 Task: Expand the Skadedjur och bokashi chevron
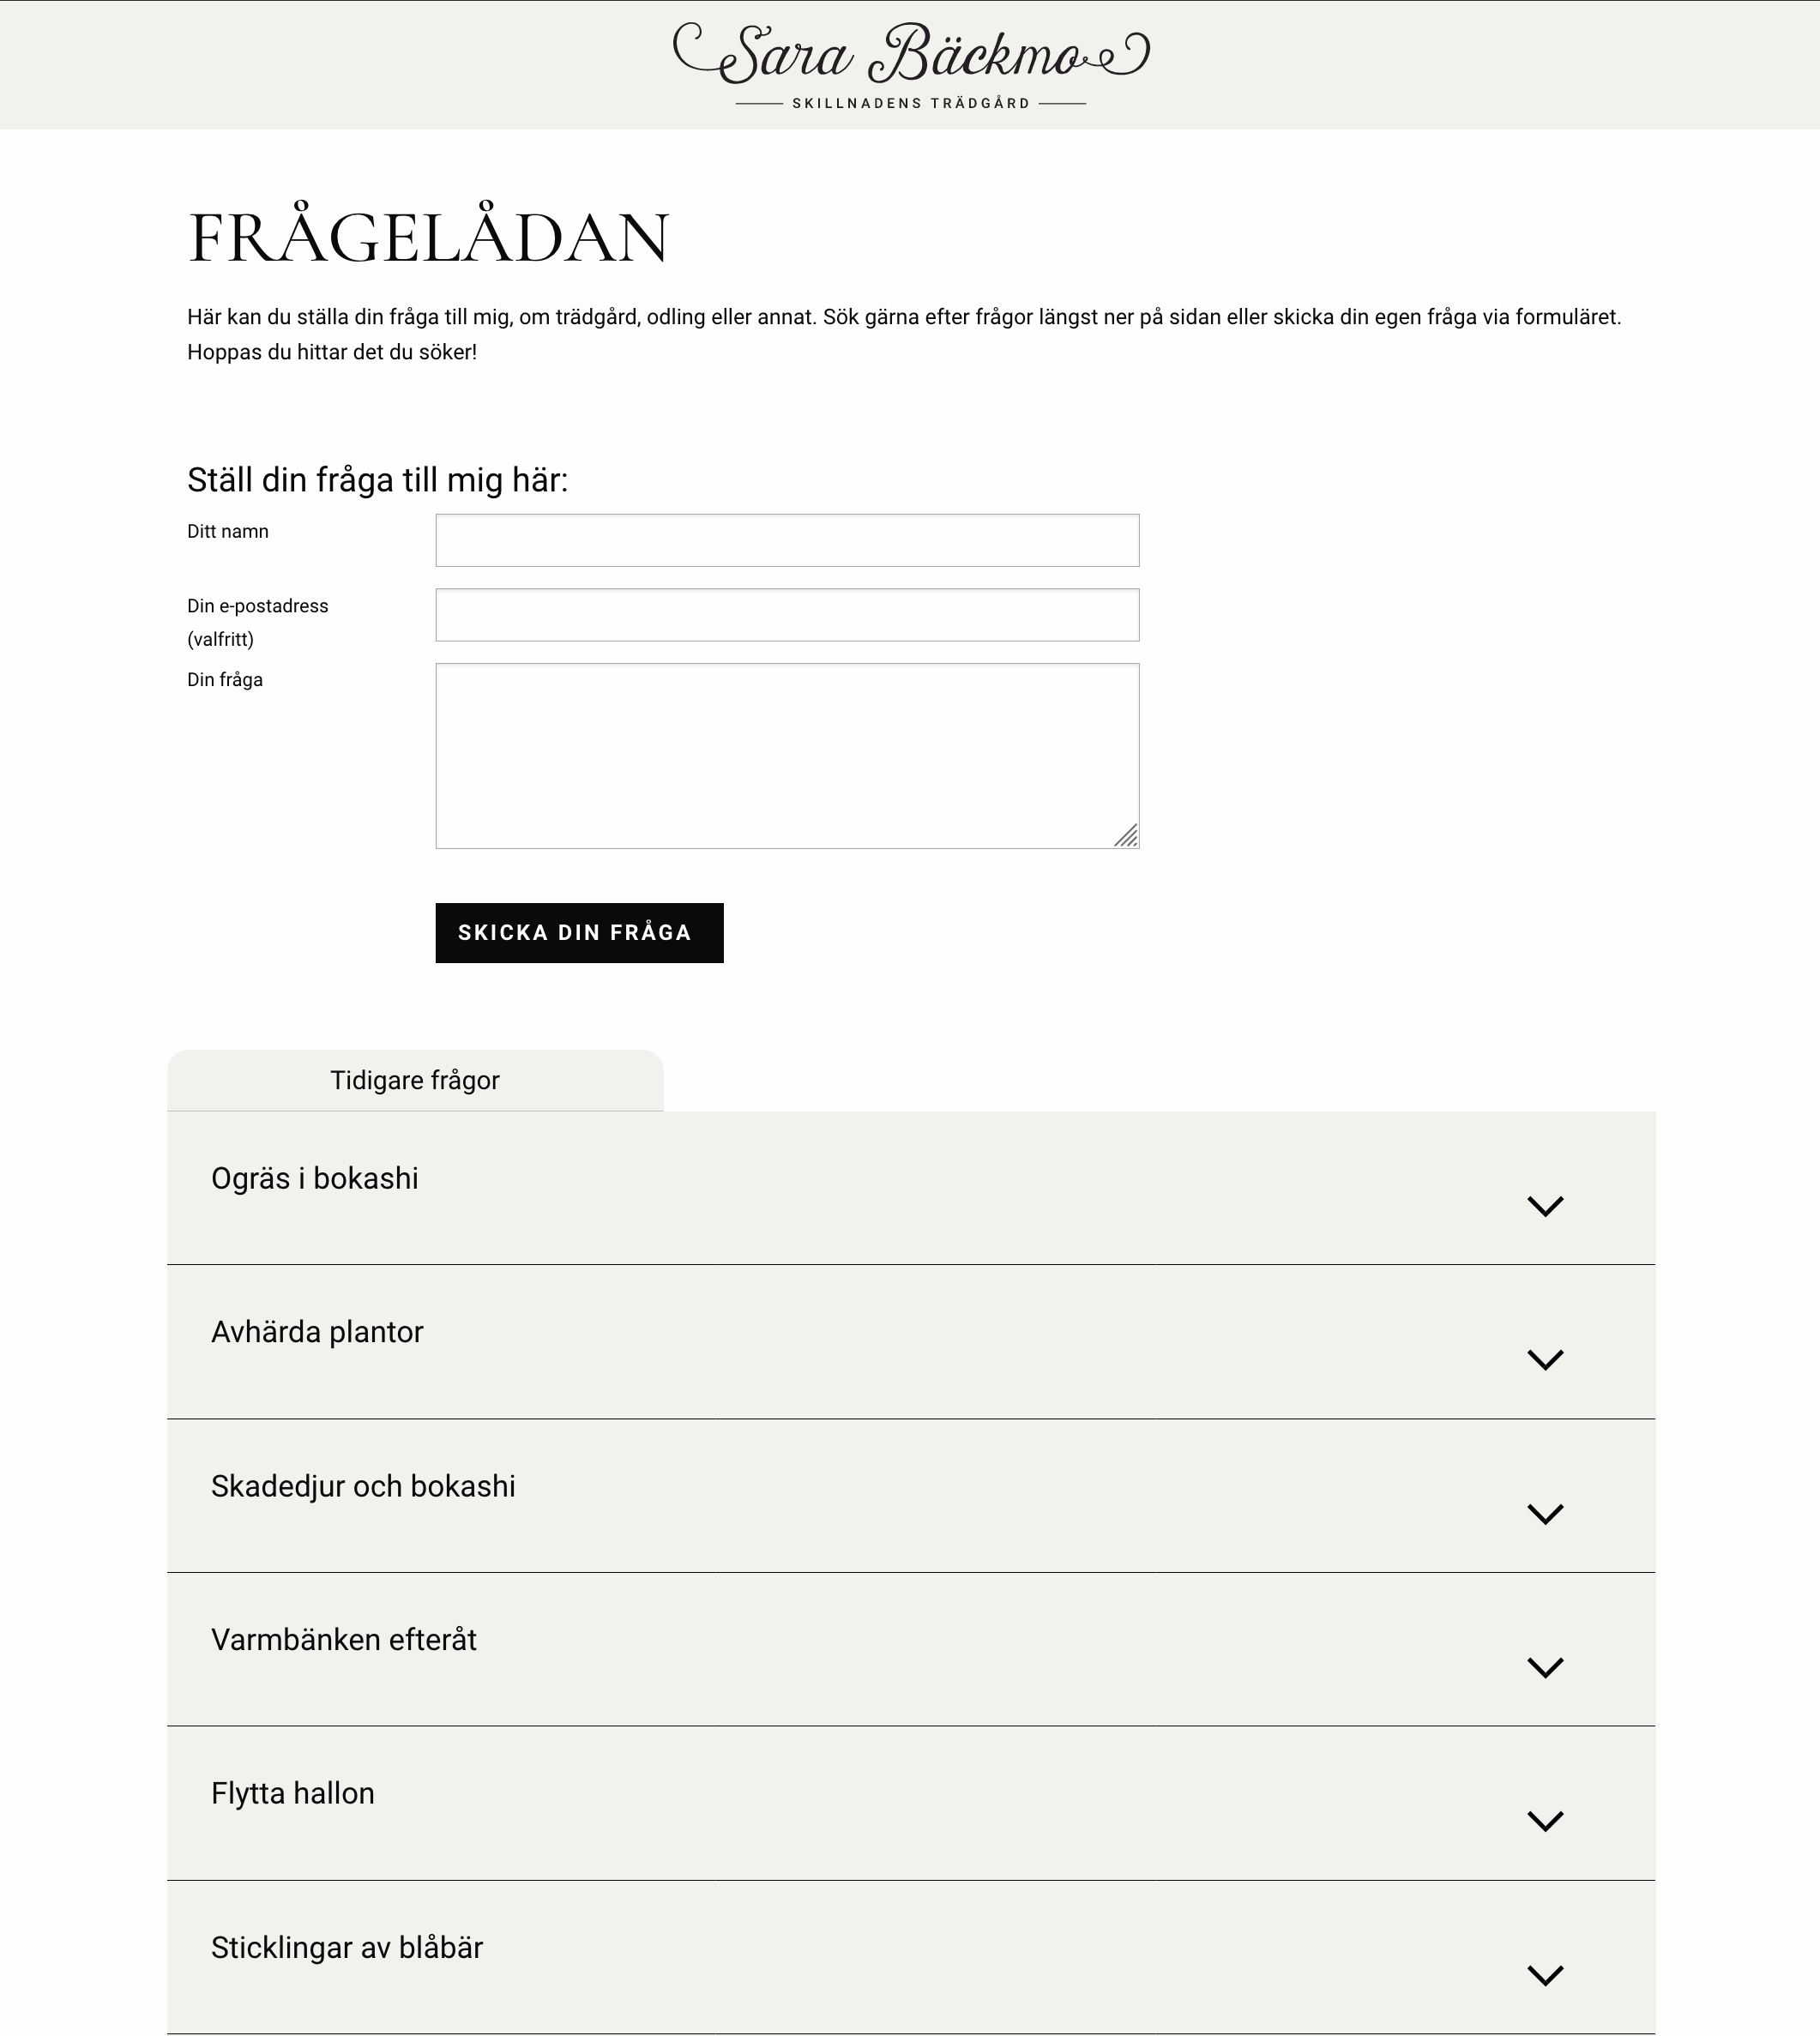click(1545, 1514)
